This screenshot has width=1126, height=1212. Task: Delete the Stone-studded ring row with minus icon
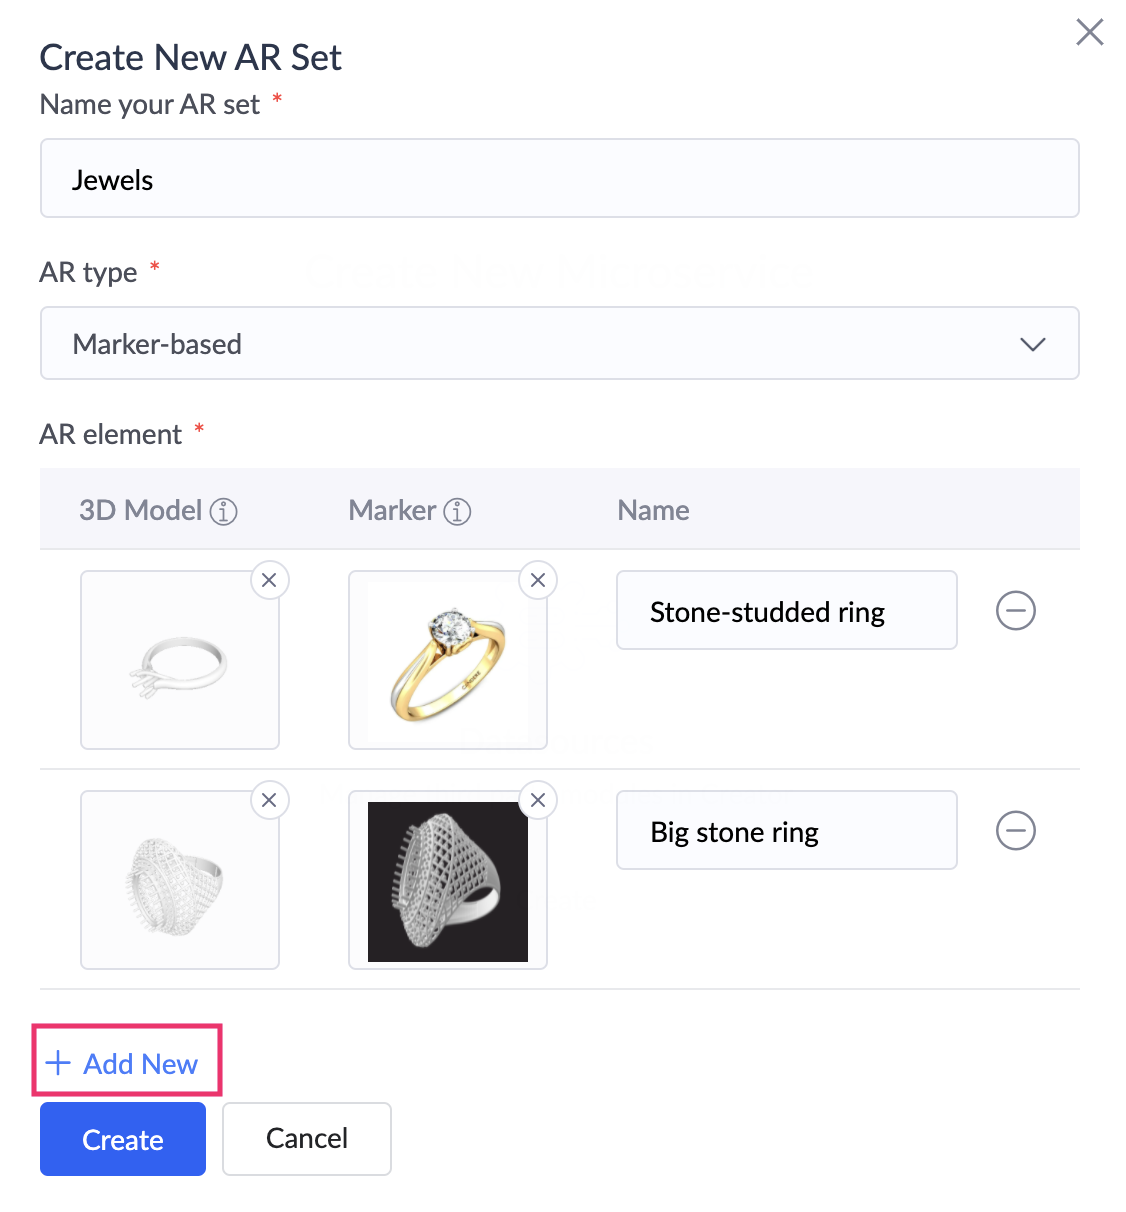tap(1016, 610)
